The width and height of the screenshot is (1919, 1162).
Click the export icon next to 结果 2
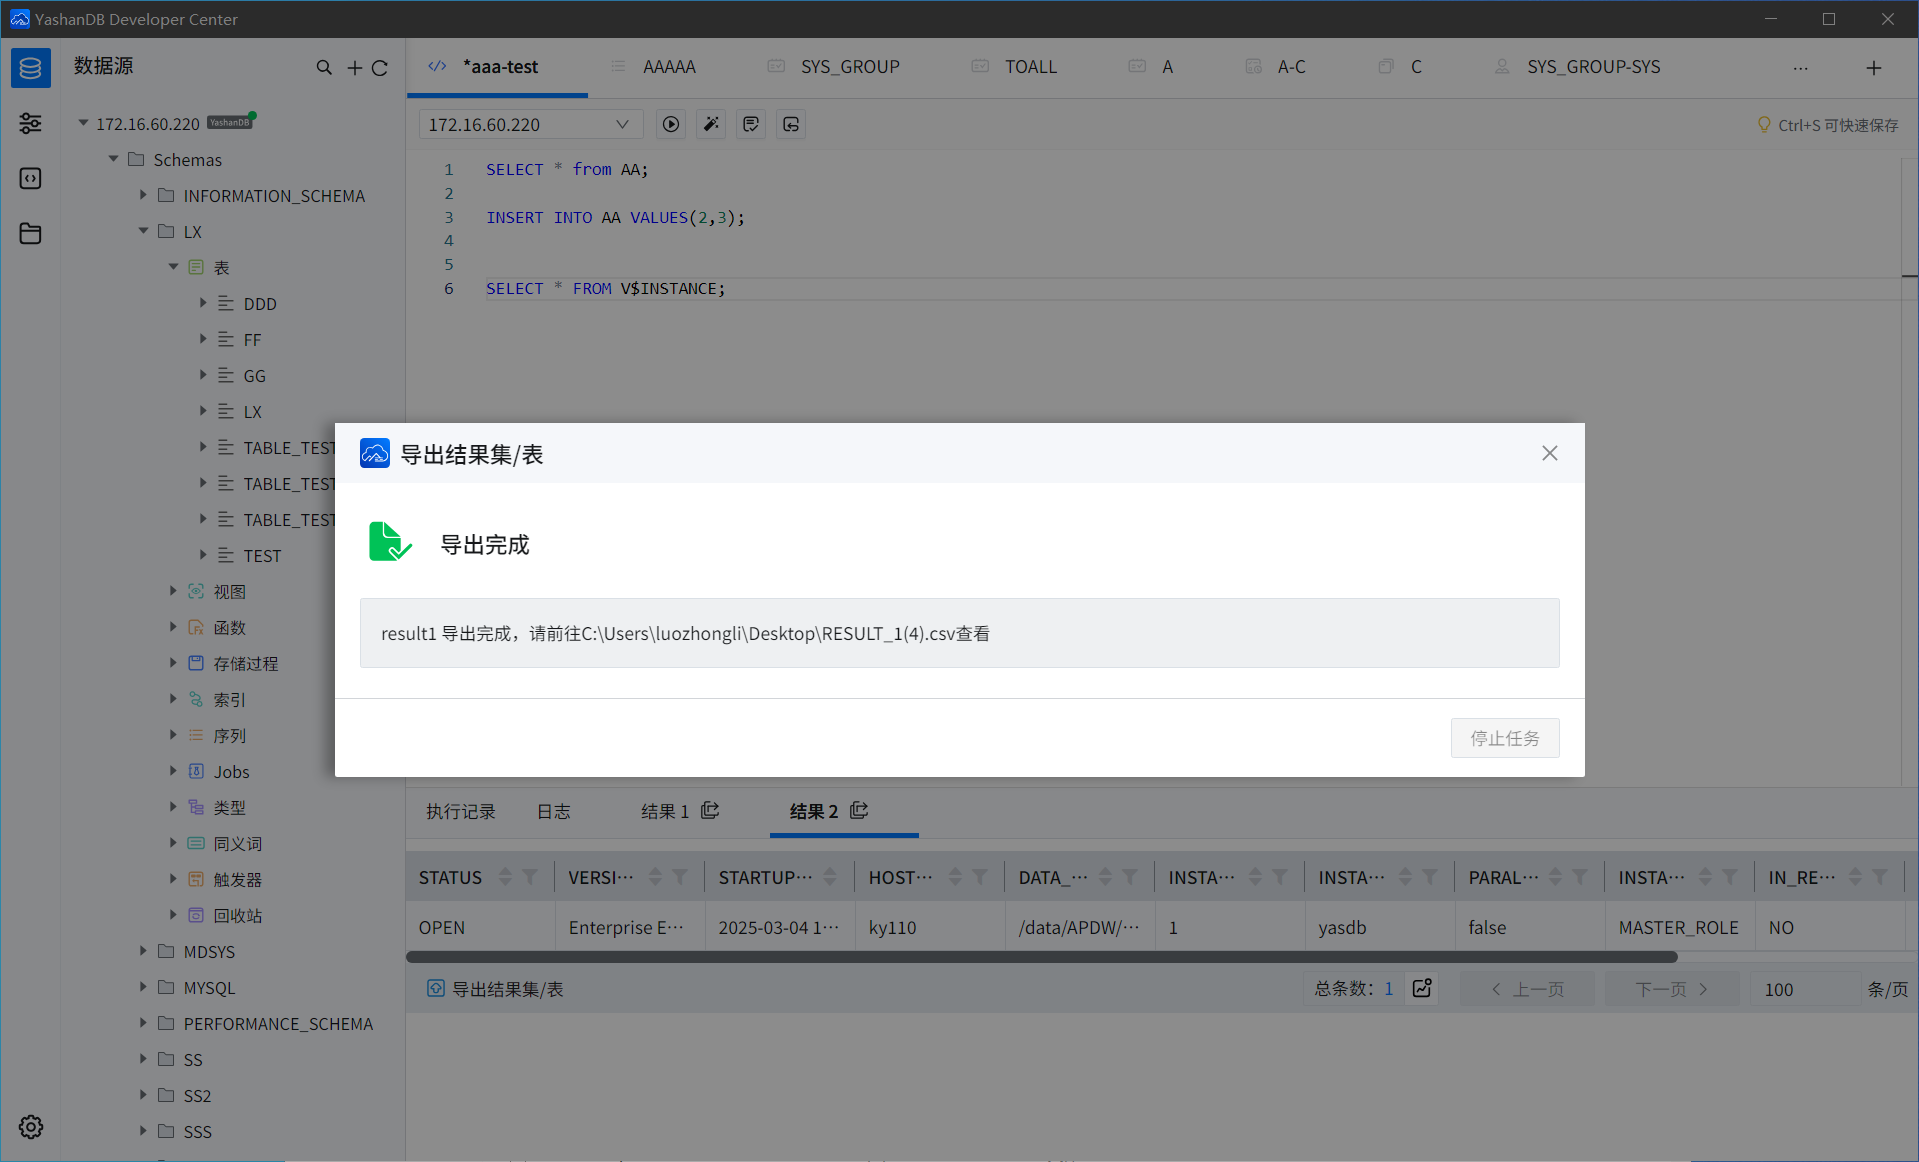(x=859, y=810)
